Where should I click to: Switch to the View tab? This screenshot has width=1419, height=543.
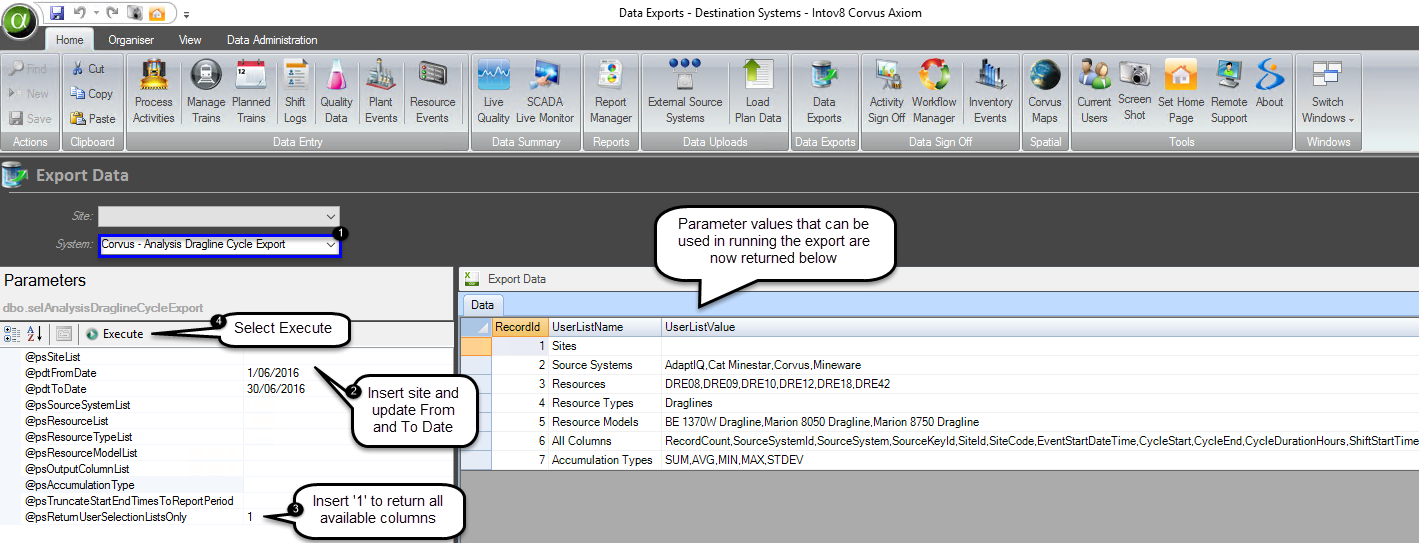tap(190, 40)
